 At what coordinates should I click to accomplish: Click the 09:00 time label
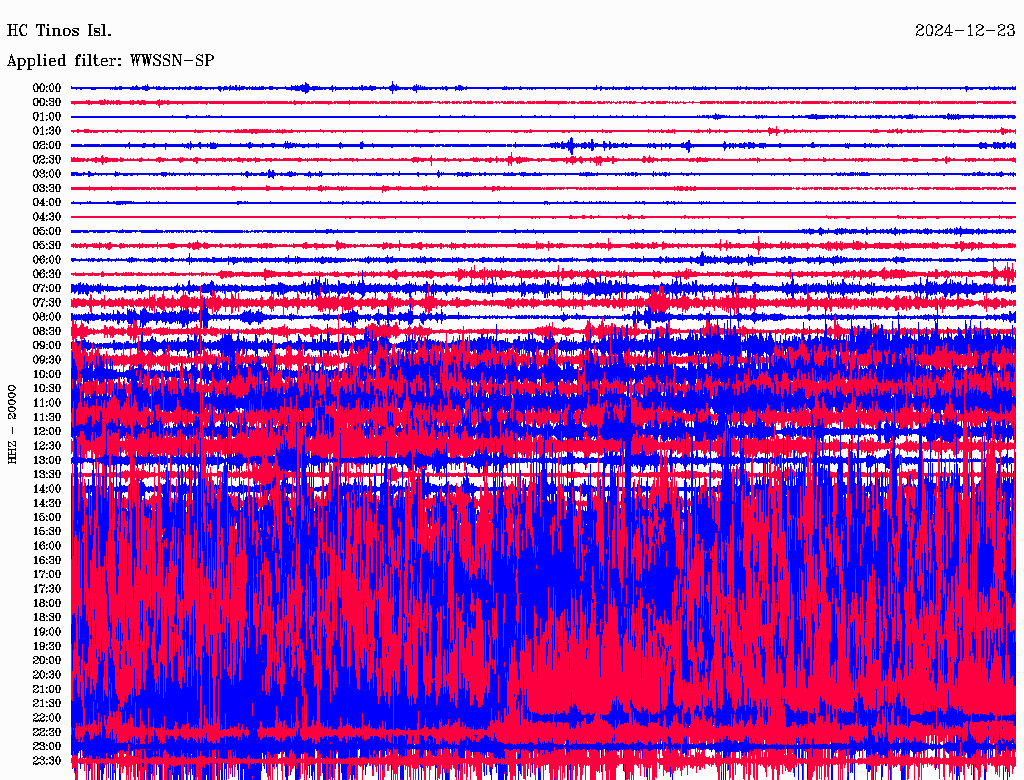pos(47,346)
